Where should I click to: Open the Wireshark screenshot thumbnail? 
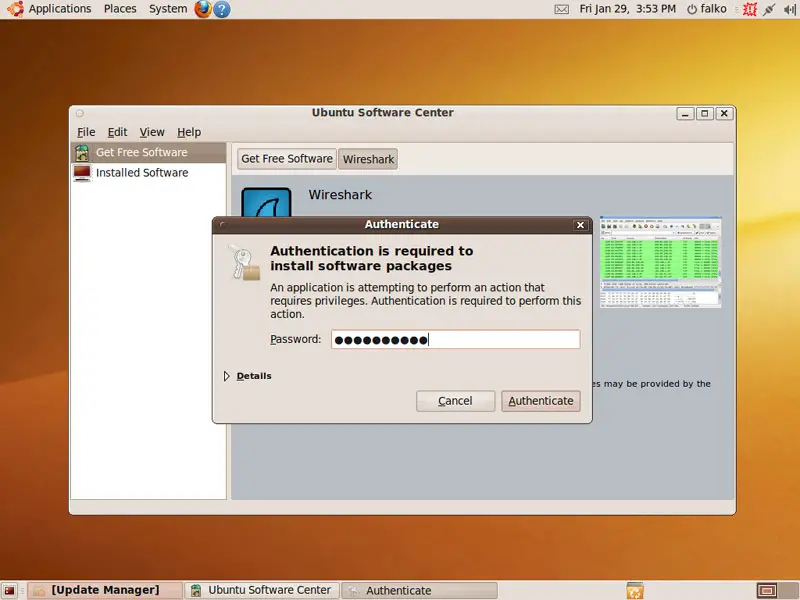(661, 262)
